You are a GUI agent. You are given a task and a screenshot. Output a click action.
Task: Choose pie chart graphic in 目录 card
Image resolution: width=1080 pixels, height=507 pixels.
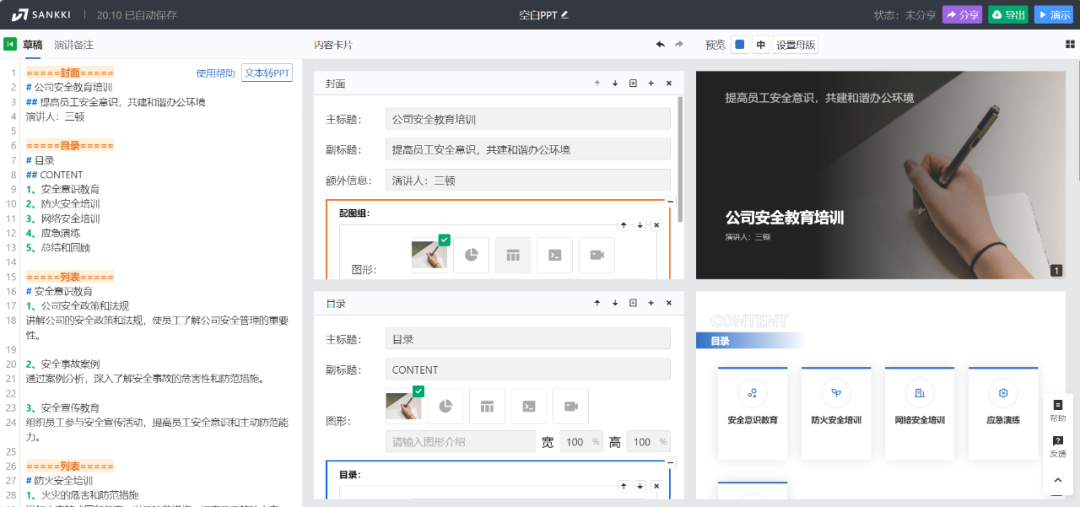[445, 406]
